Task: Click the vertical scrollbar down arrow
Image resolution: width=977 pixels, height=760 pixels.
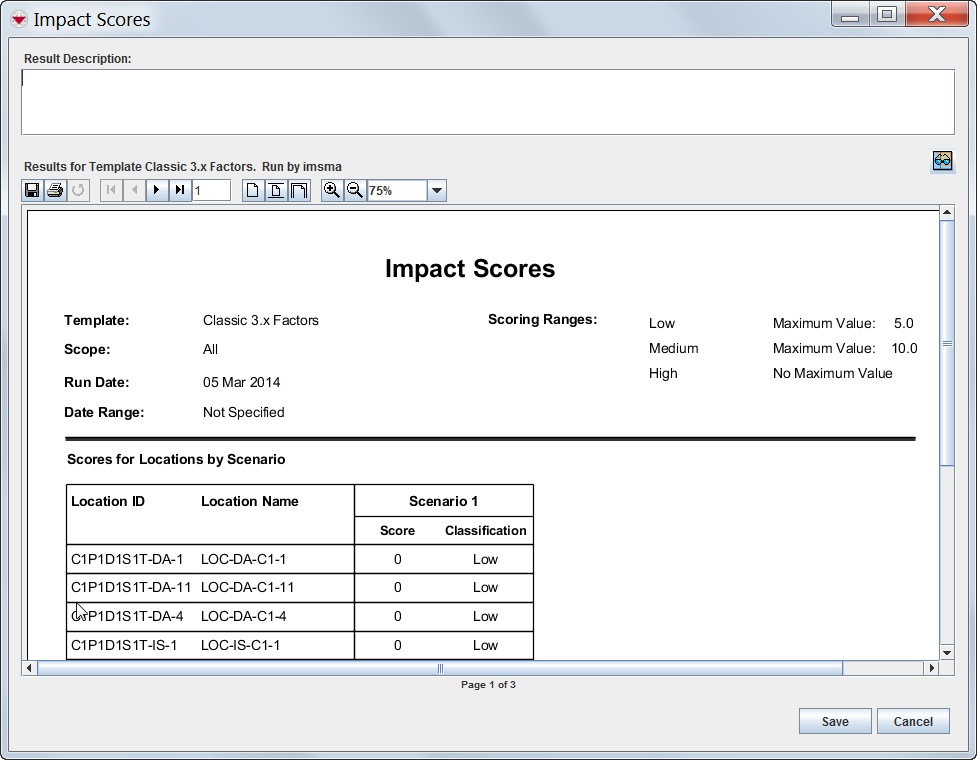Action: coord(947,652)
